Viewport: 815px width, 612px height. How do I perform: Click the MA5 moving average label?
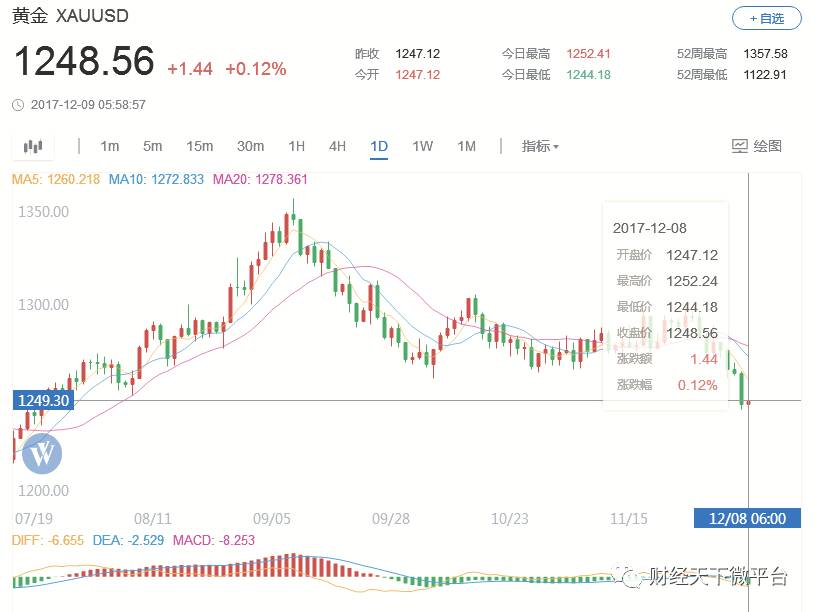point(55,180)
